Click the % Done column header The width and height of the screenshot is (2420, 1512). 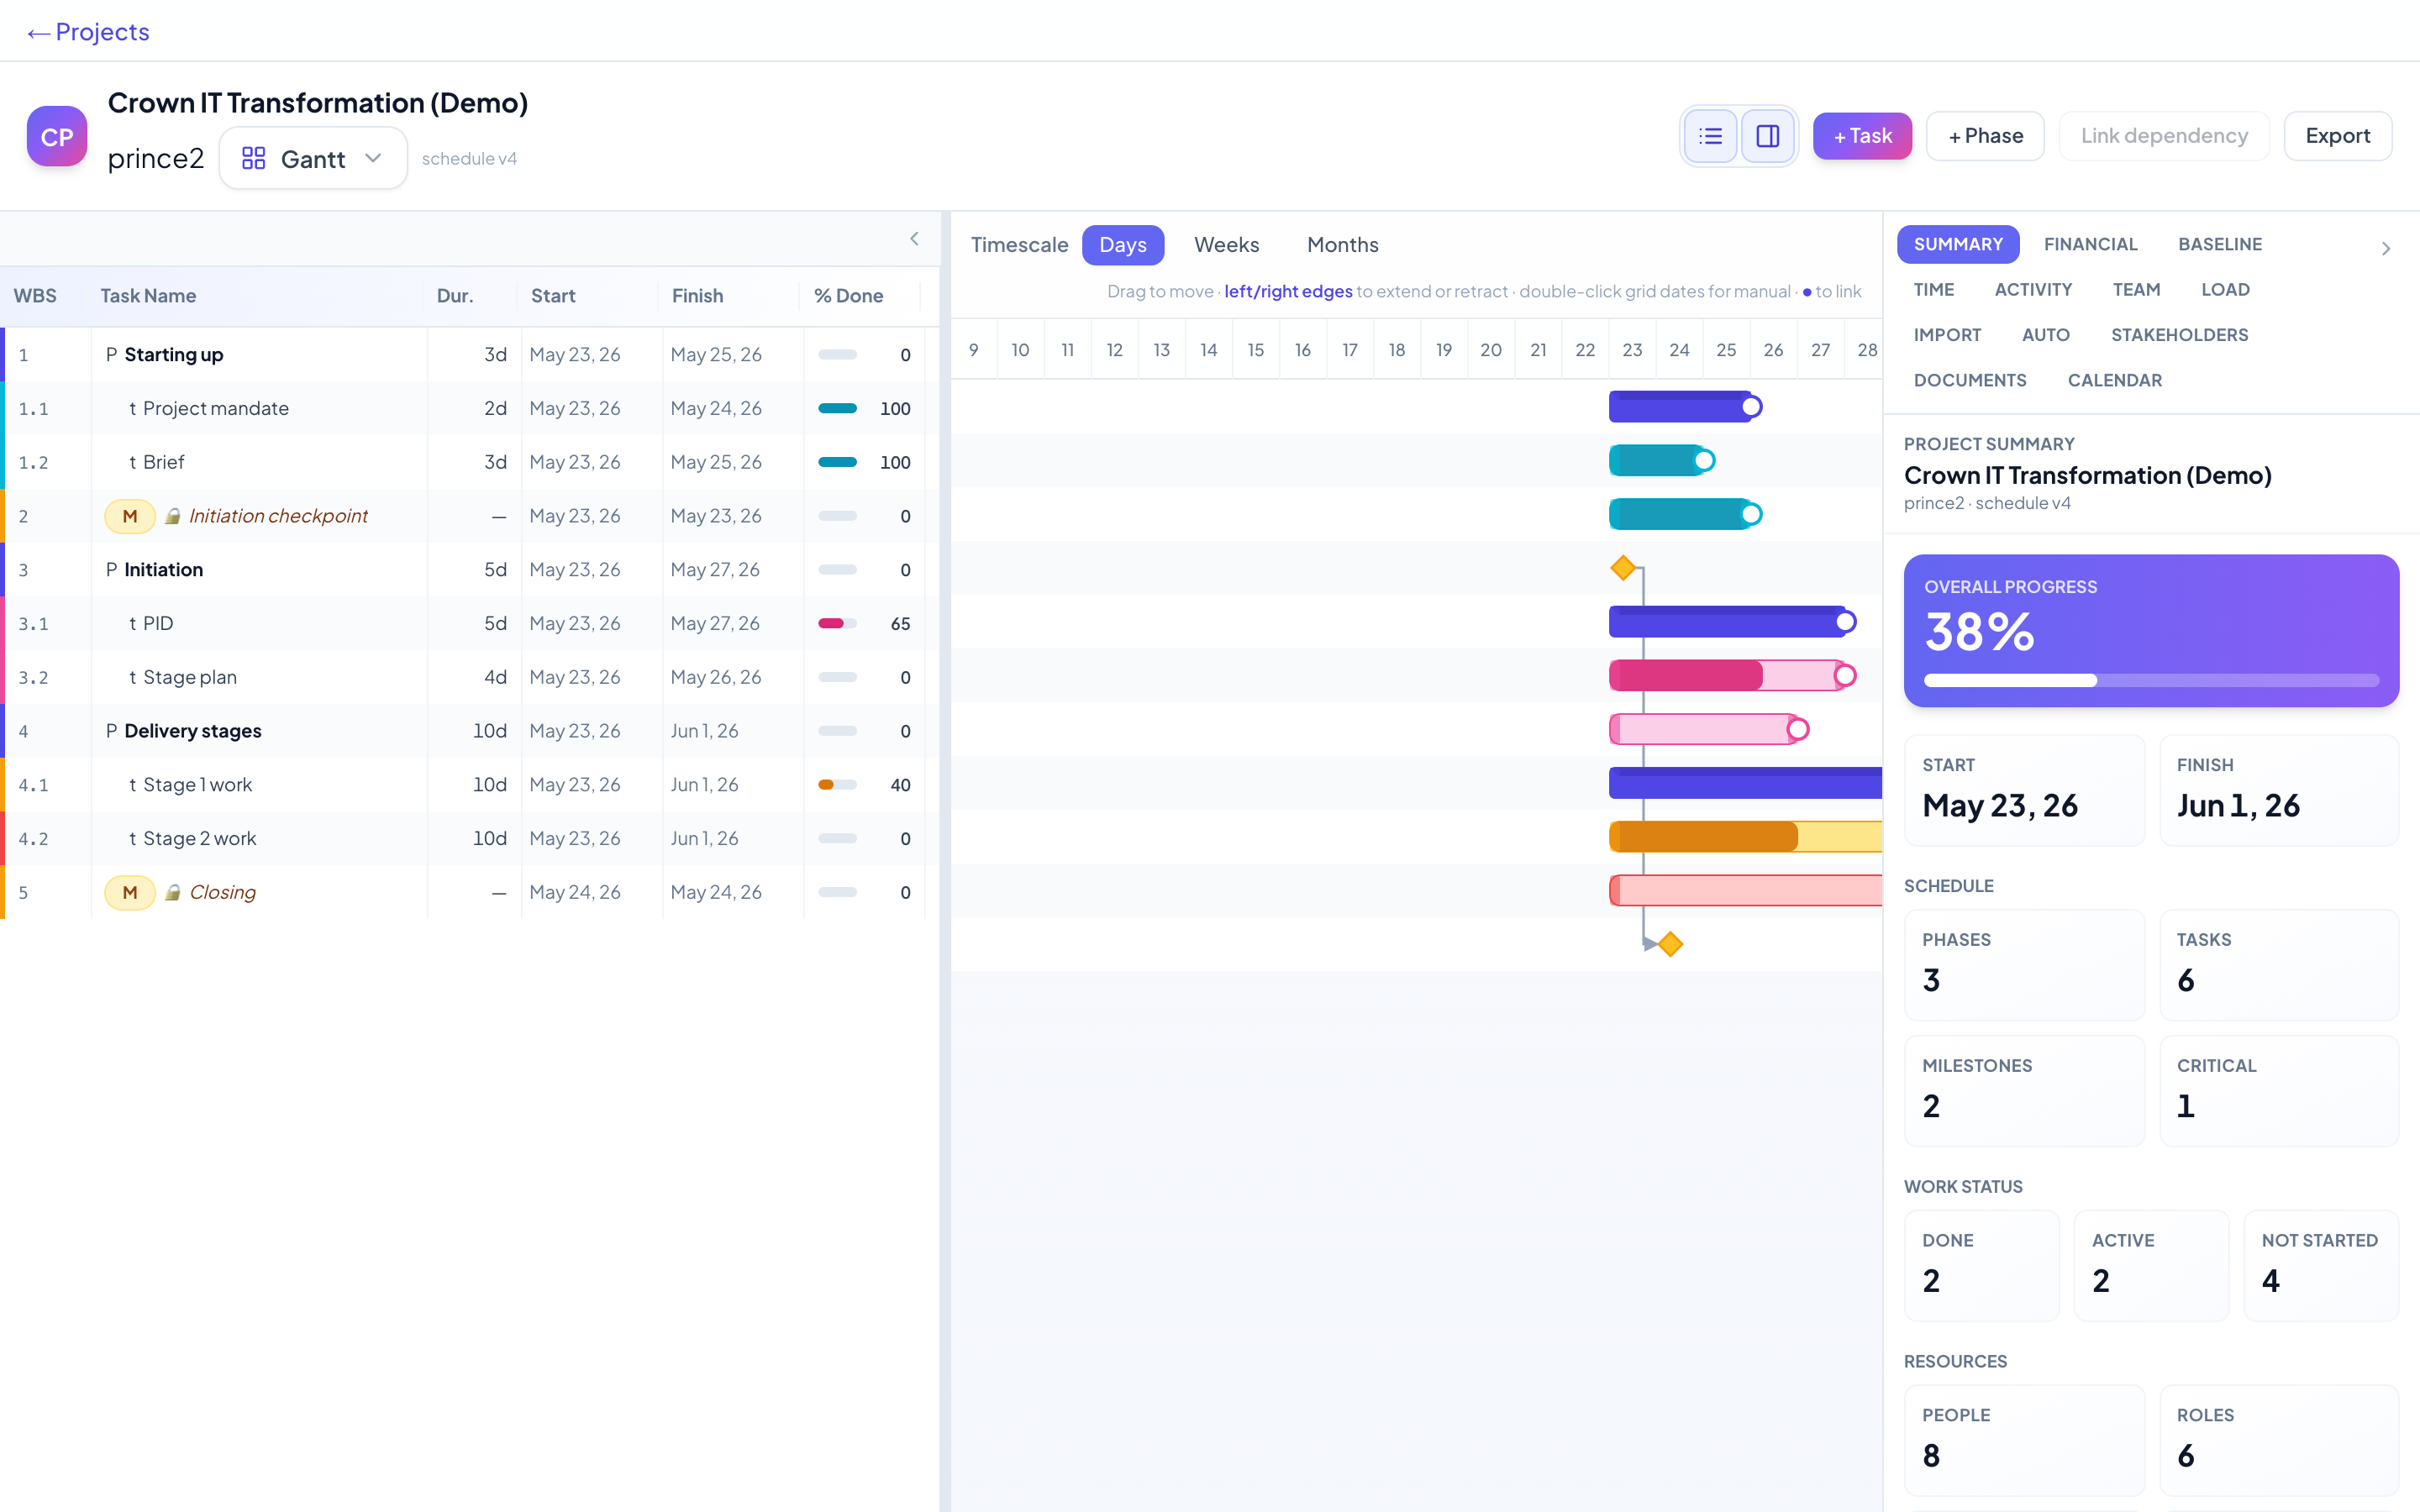coord(848,296)
